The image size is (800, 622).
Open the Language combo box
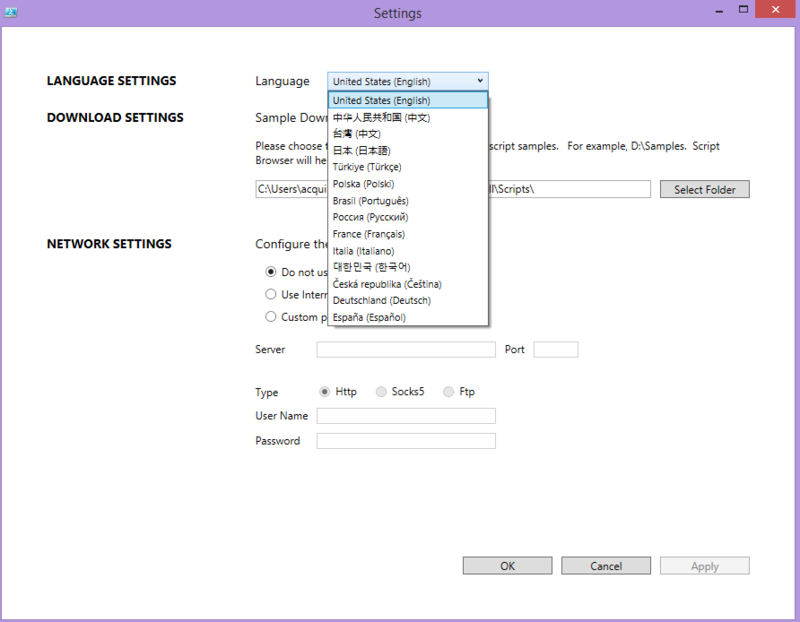(408, 81)
